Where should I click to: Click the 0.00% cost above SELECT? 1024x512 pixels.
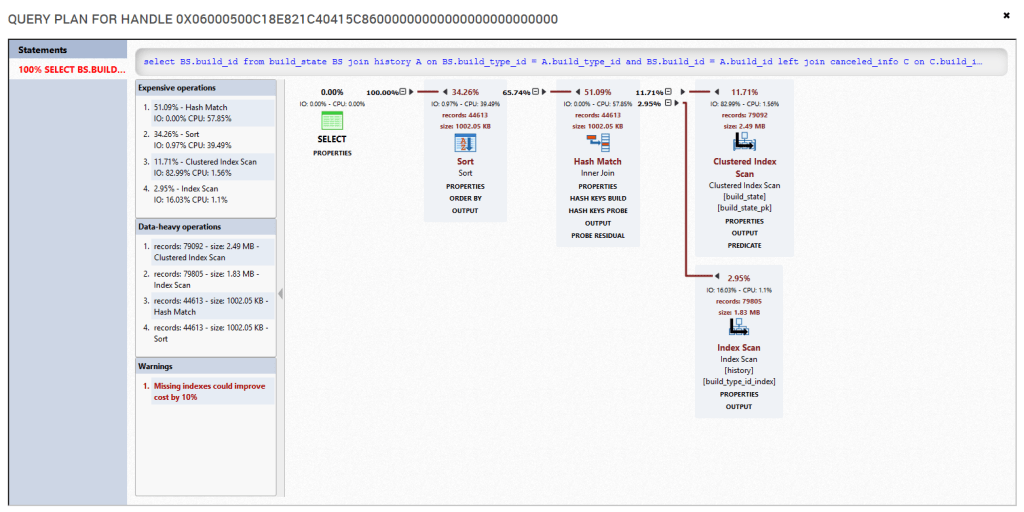click(332, 92)
